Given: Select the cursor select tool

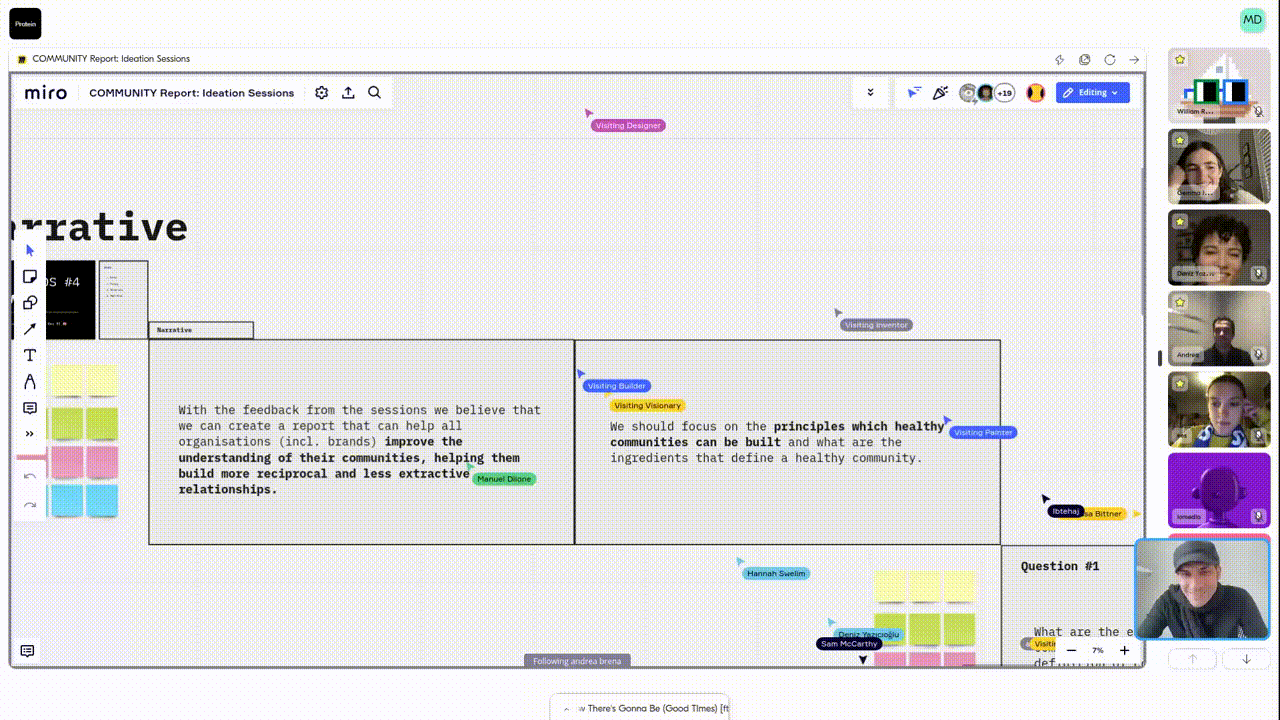Looking at the screenshot, I should click(30, 250).
